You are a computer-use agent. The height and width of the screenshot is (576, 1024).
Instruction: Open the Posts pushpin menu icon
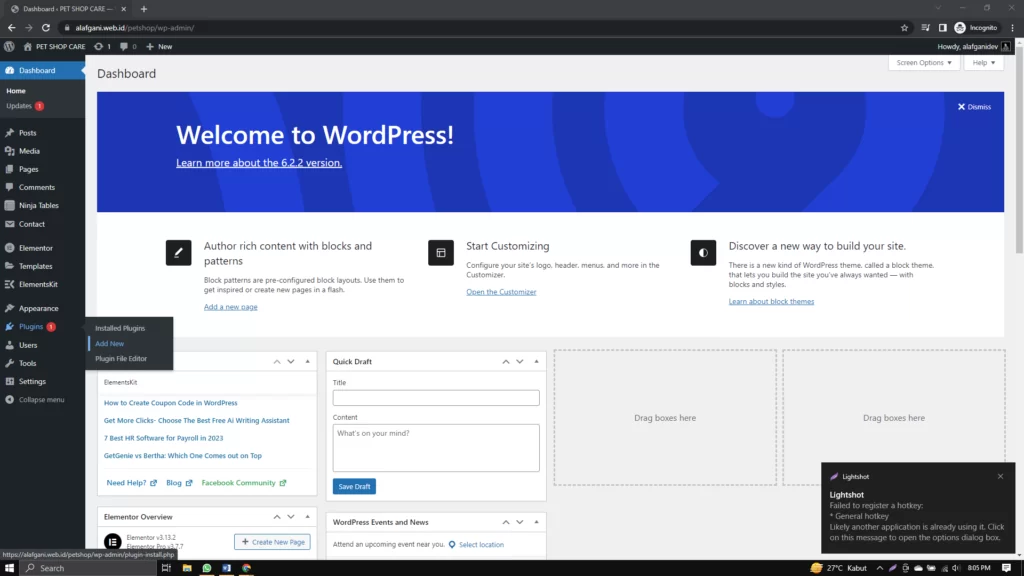[x=10, y=133]
